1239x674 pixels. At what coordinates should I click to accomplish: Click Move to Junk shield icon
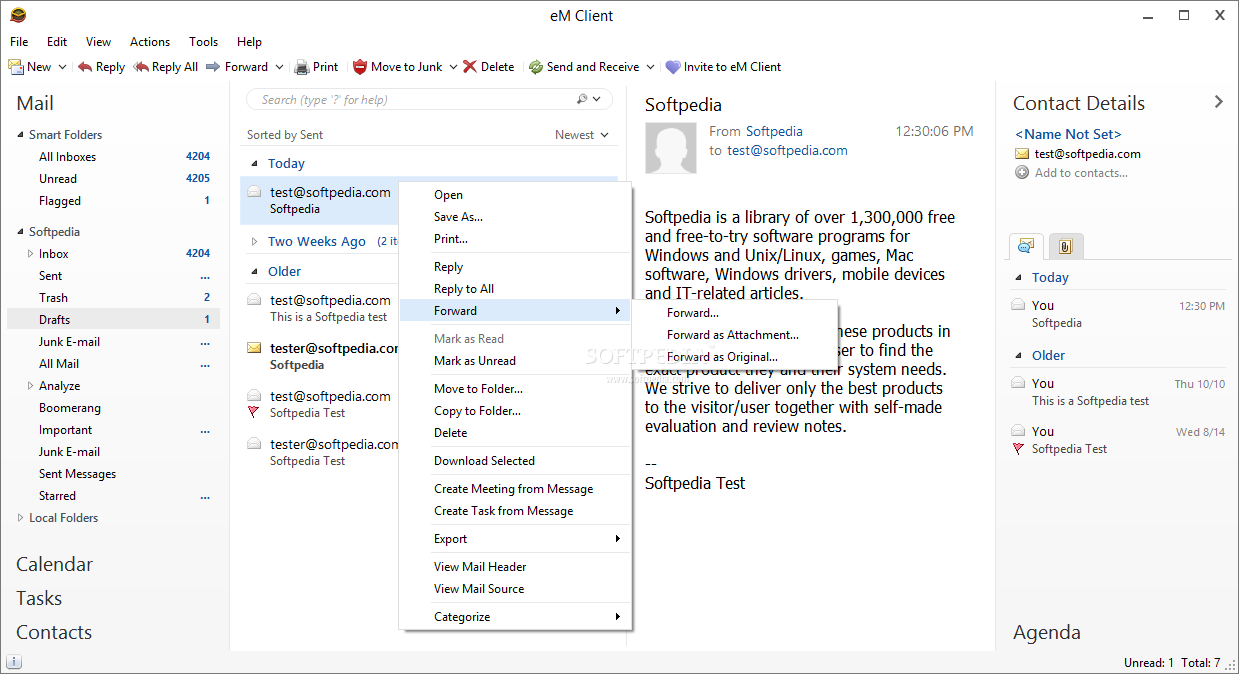(x=360, y=67)
